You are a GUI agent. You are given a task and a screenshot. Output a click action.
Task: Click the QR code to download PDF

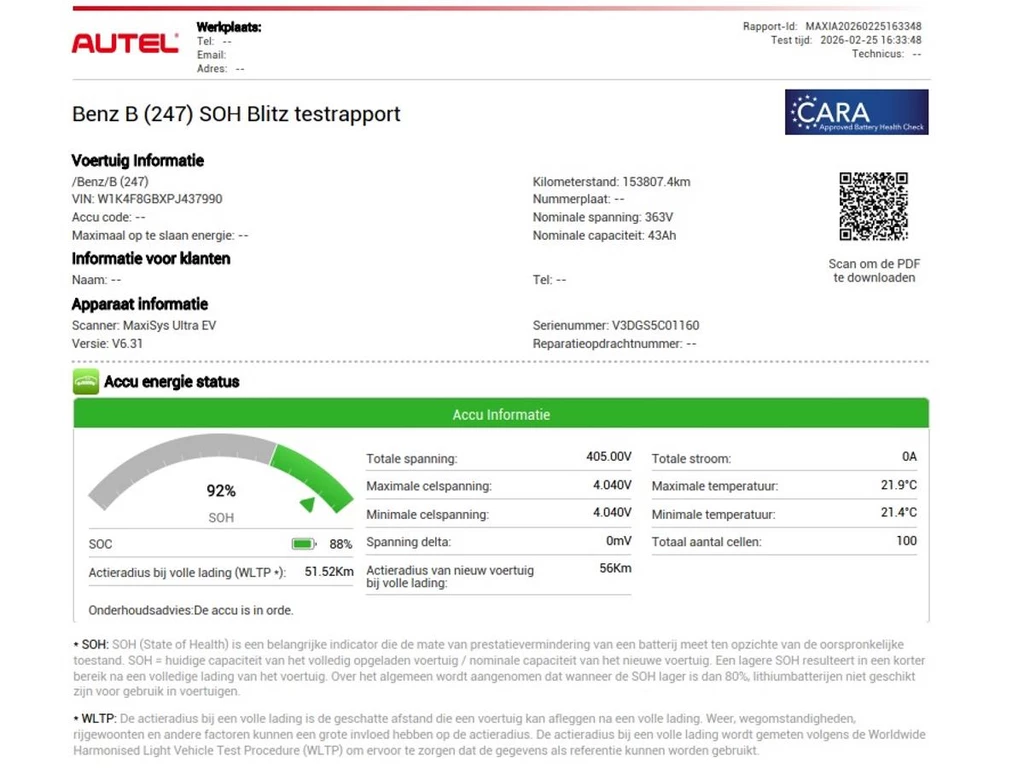point(873,206)
